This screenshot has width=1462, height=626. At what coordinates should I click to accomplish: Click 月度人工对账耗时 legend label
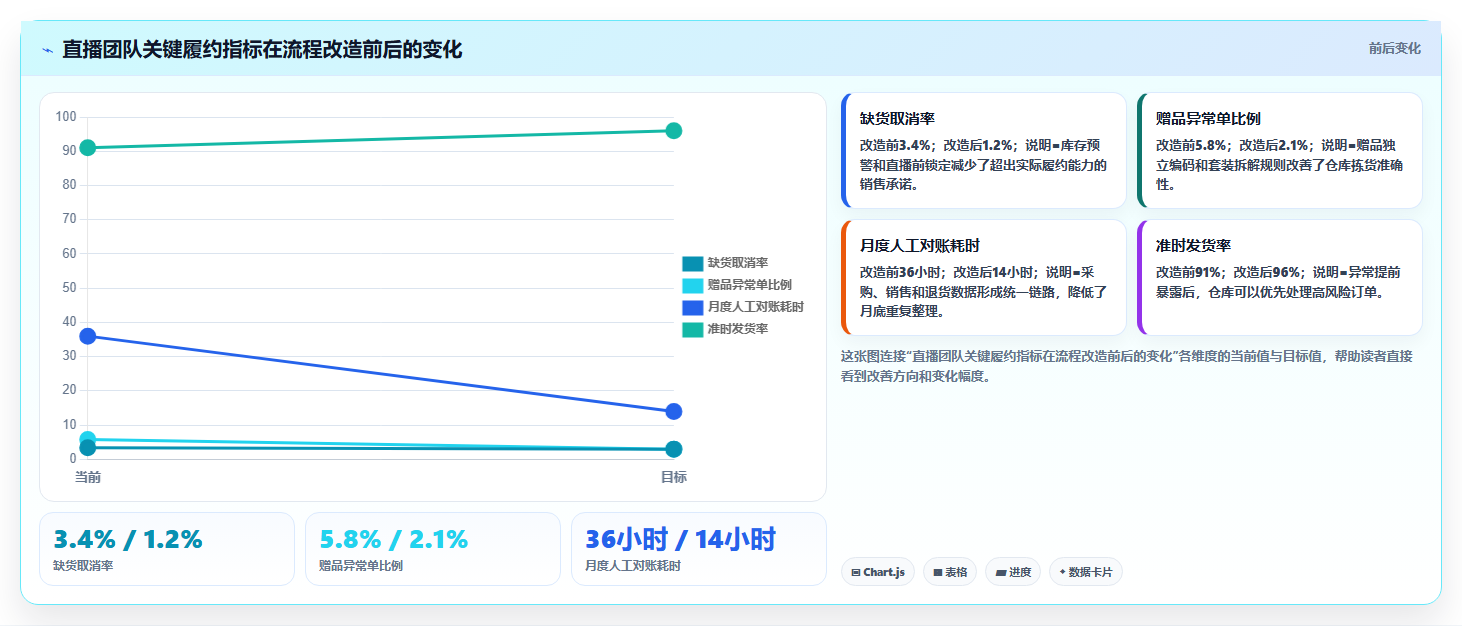[x=756, y=307]
